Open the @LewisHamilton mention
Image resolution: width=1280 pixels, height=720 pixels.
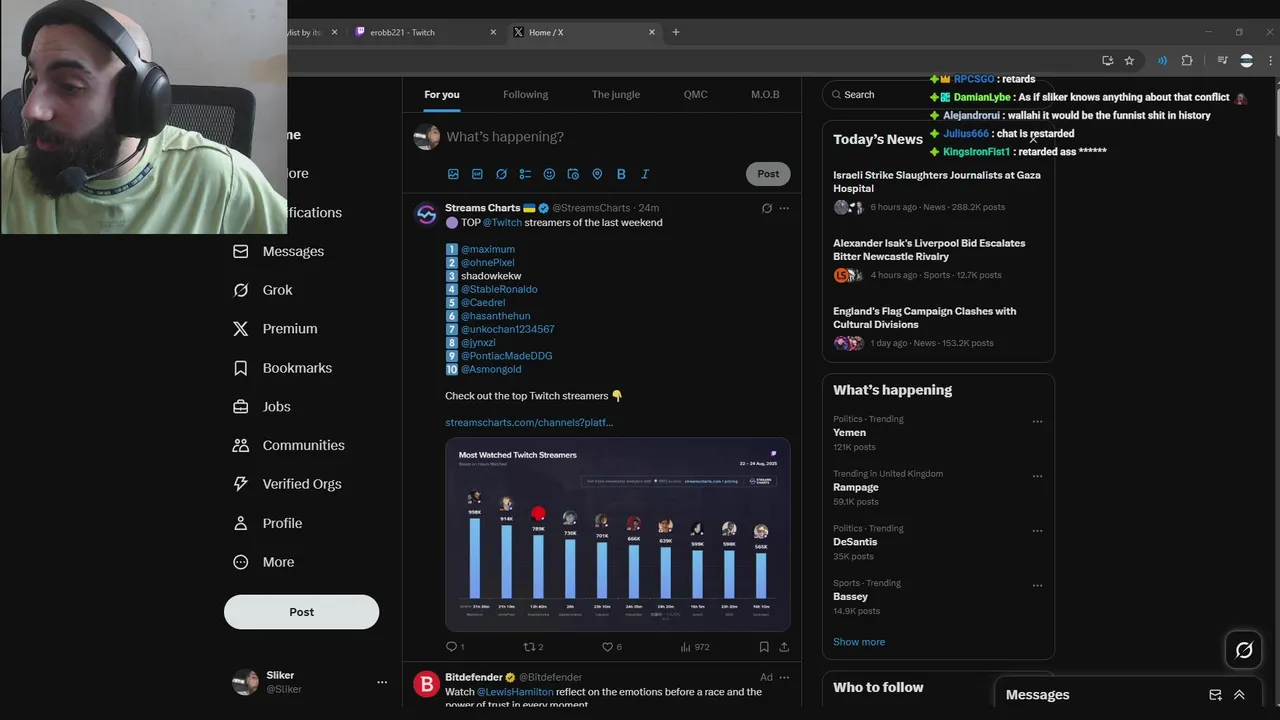[x=515, y=692]
